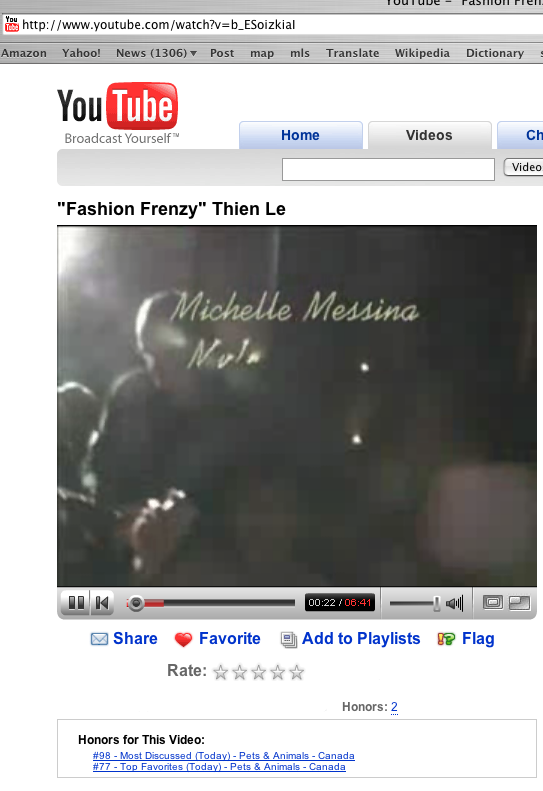Mute the video volume speaker icon
The image size is (543, 791).
point(455,602)
